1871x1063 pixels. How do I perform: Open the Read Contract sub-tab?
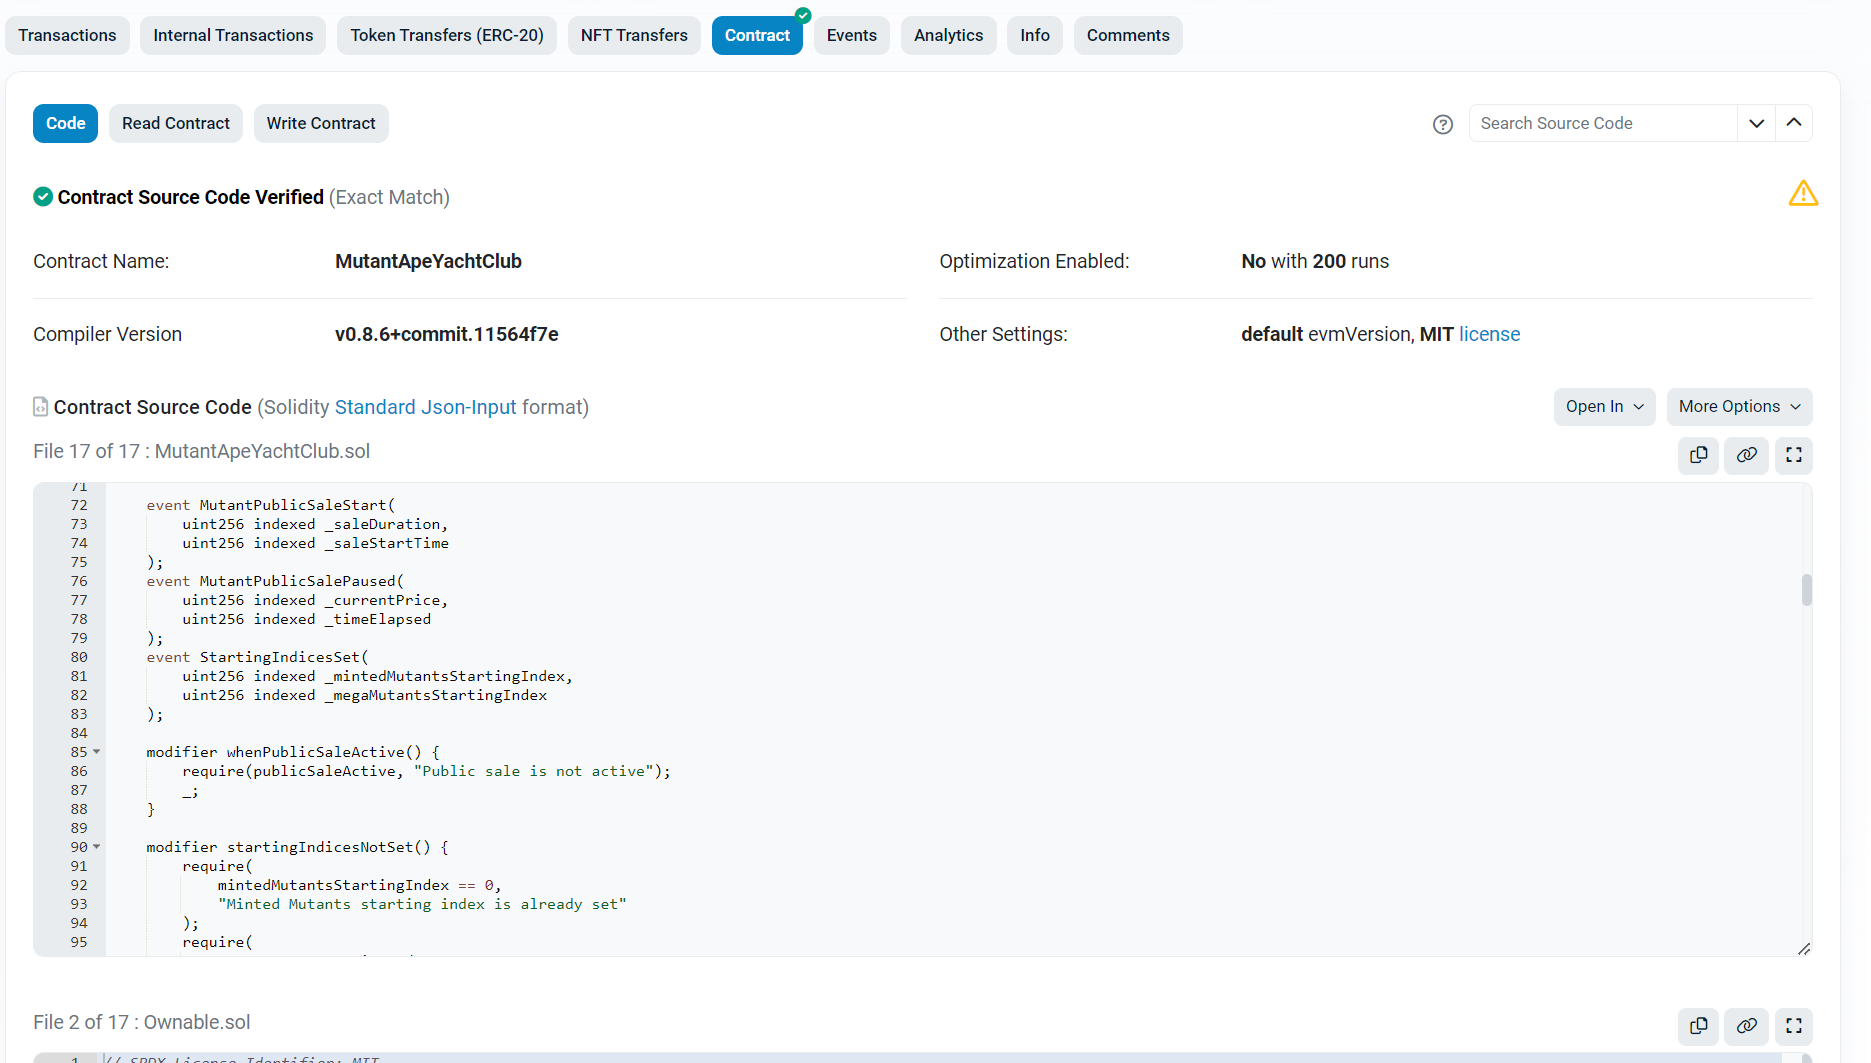[176, 124]
